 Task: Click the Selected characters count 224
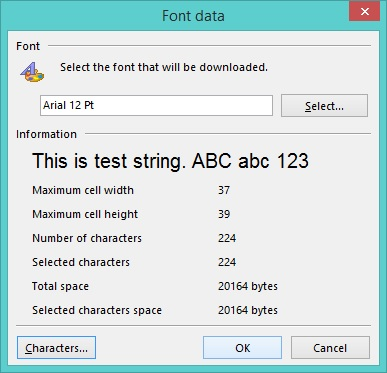227,262
